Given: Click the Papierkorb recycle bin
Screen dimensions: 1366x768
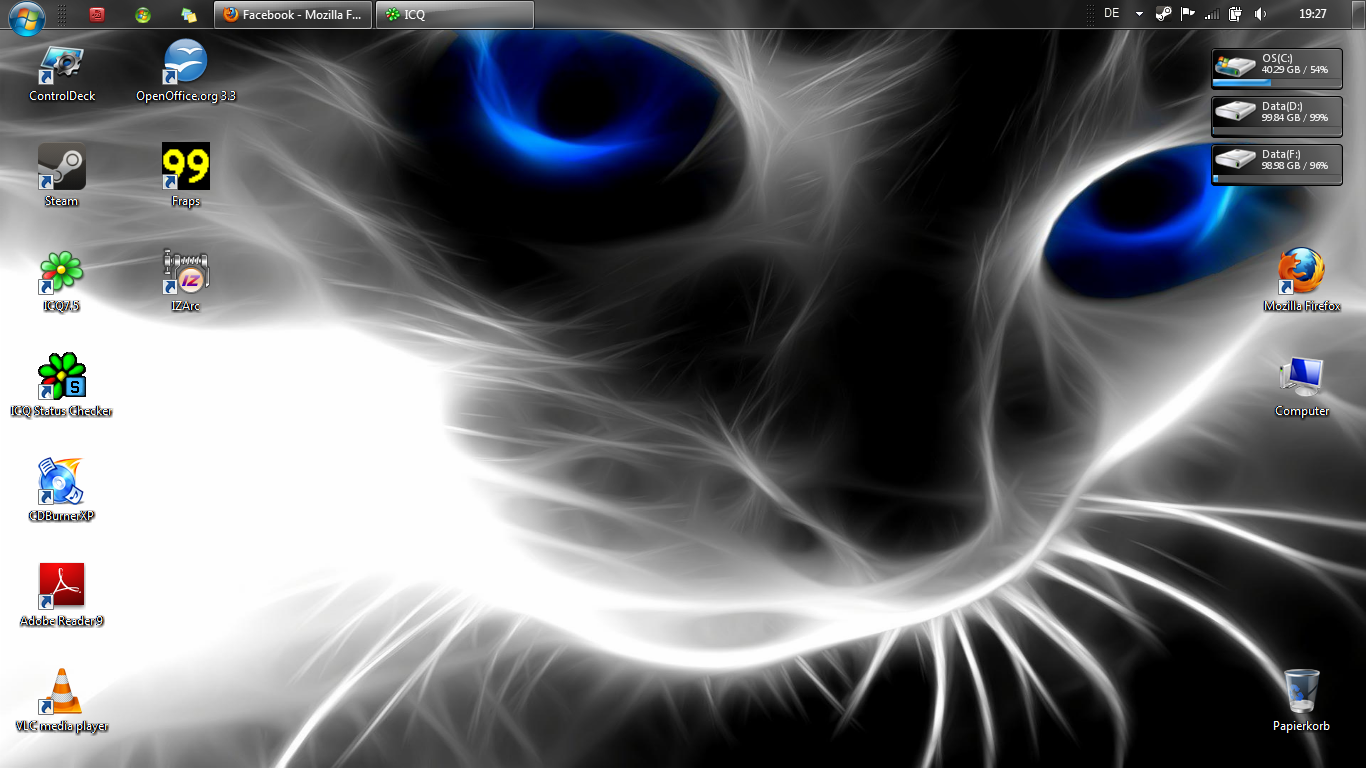Looking at the screenshot, I should point(1301,692).
